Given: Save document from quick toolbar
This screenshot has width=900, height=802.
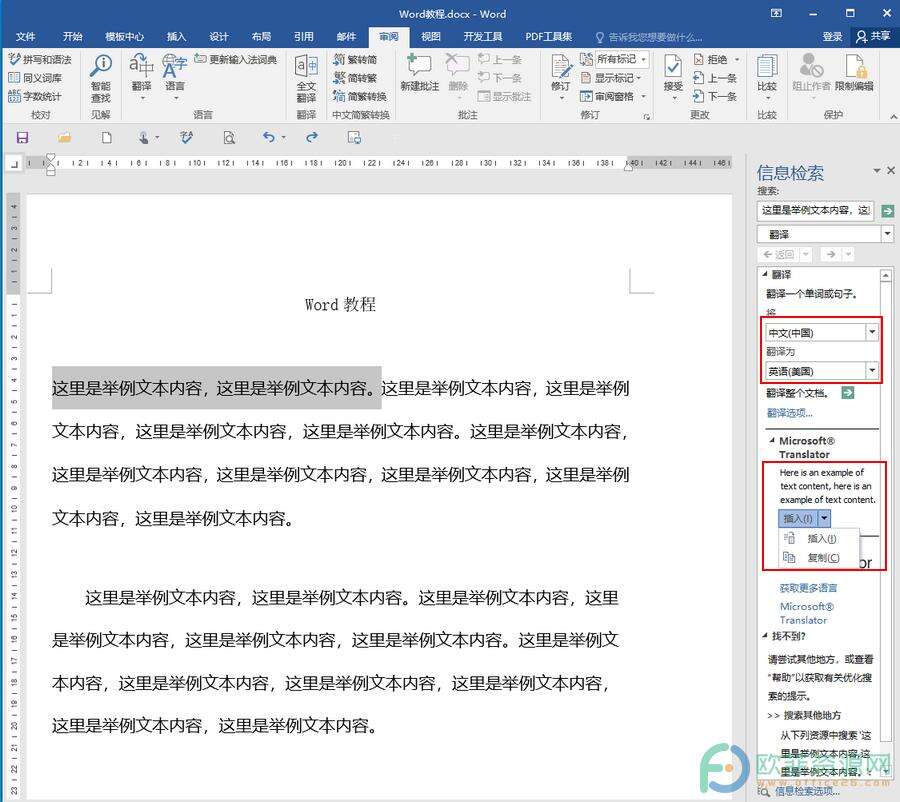Looking at the screenshot, I should click(22, 137).
